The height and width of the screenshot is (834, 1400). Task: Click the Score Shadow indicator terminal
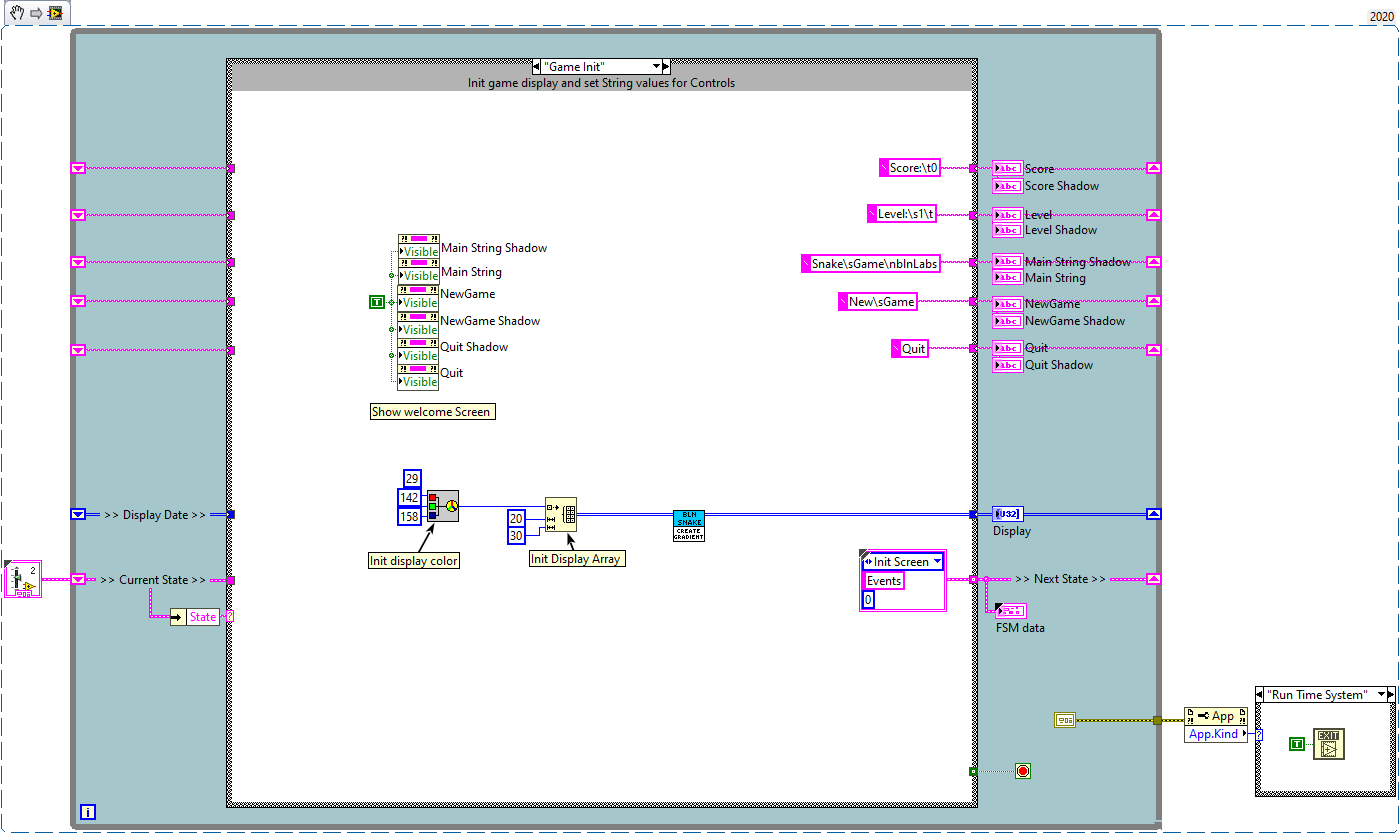coord(1007,186)
